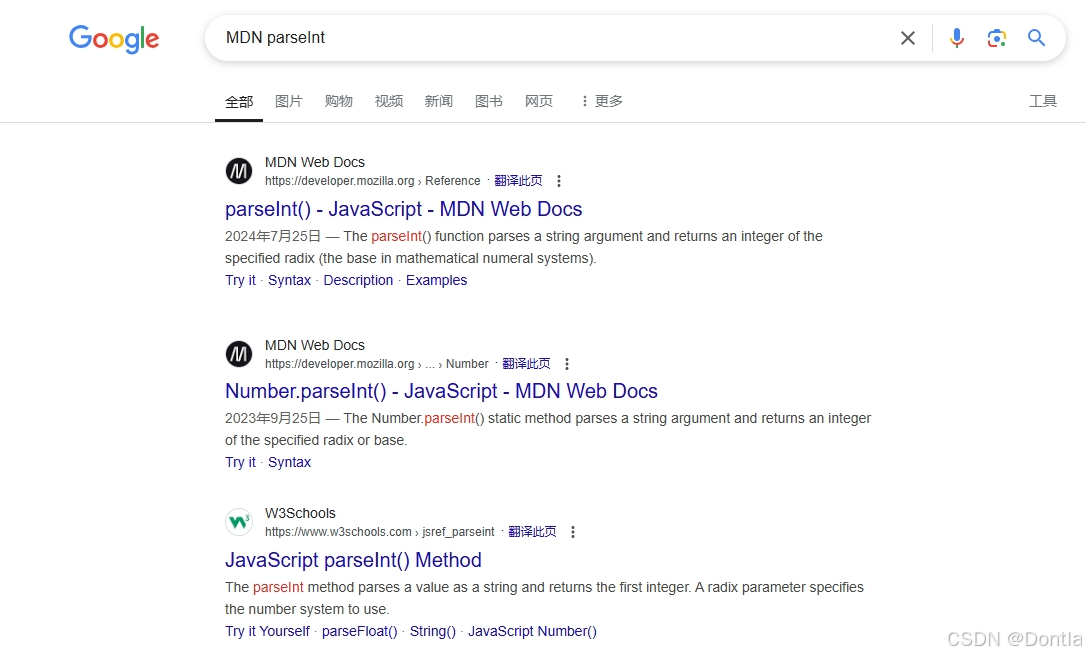Image resolution: width=1086 pixels, height=656 pixels.
Task: Click Try it under Number.parseInt() result
Action: coord(240,463)
